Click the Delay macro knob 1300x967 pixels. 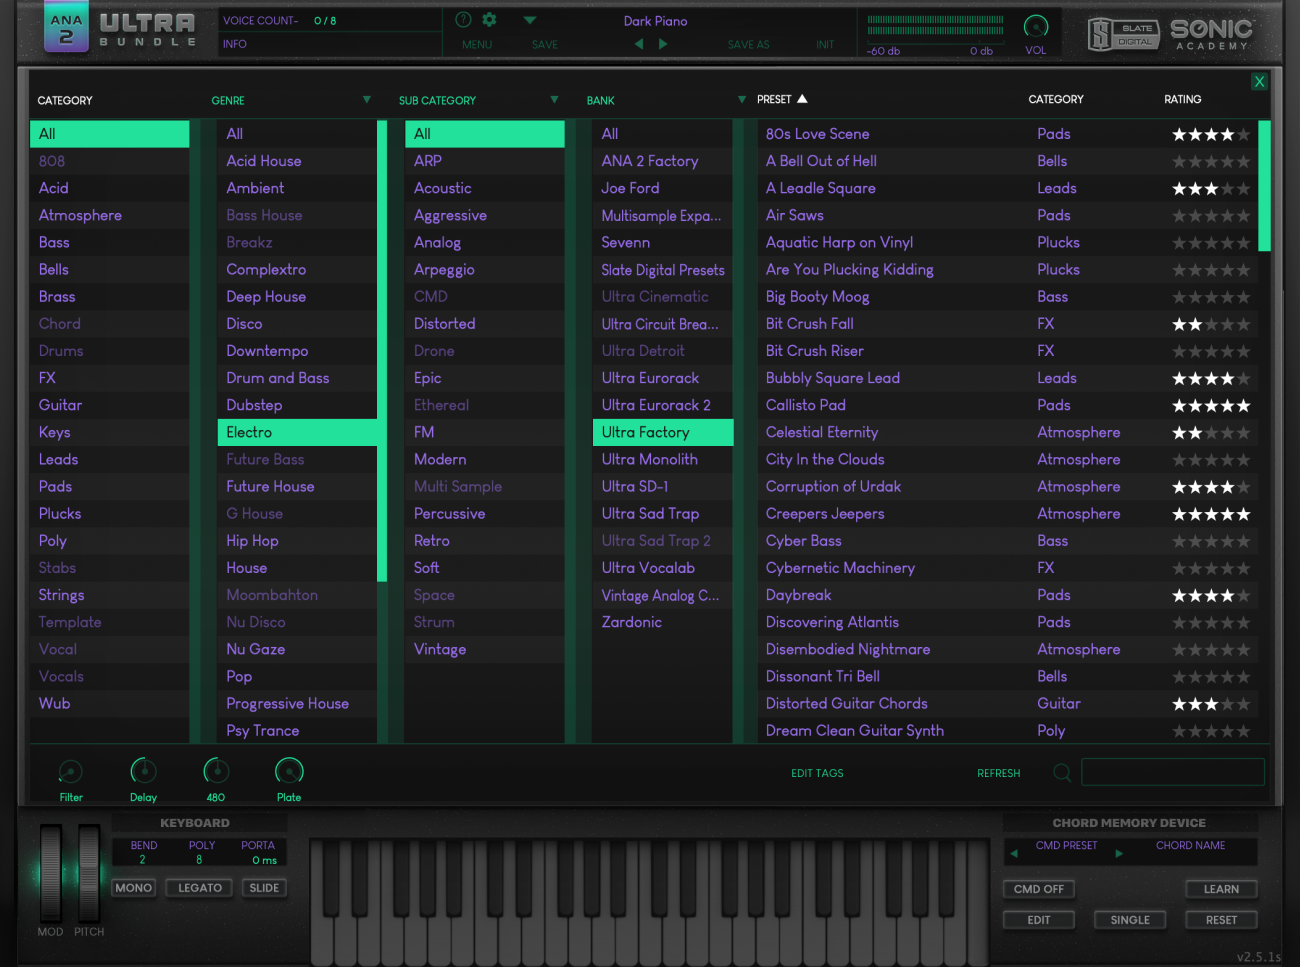pos(144,771)
